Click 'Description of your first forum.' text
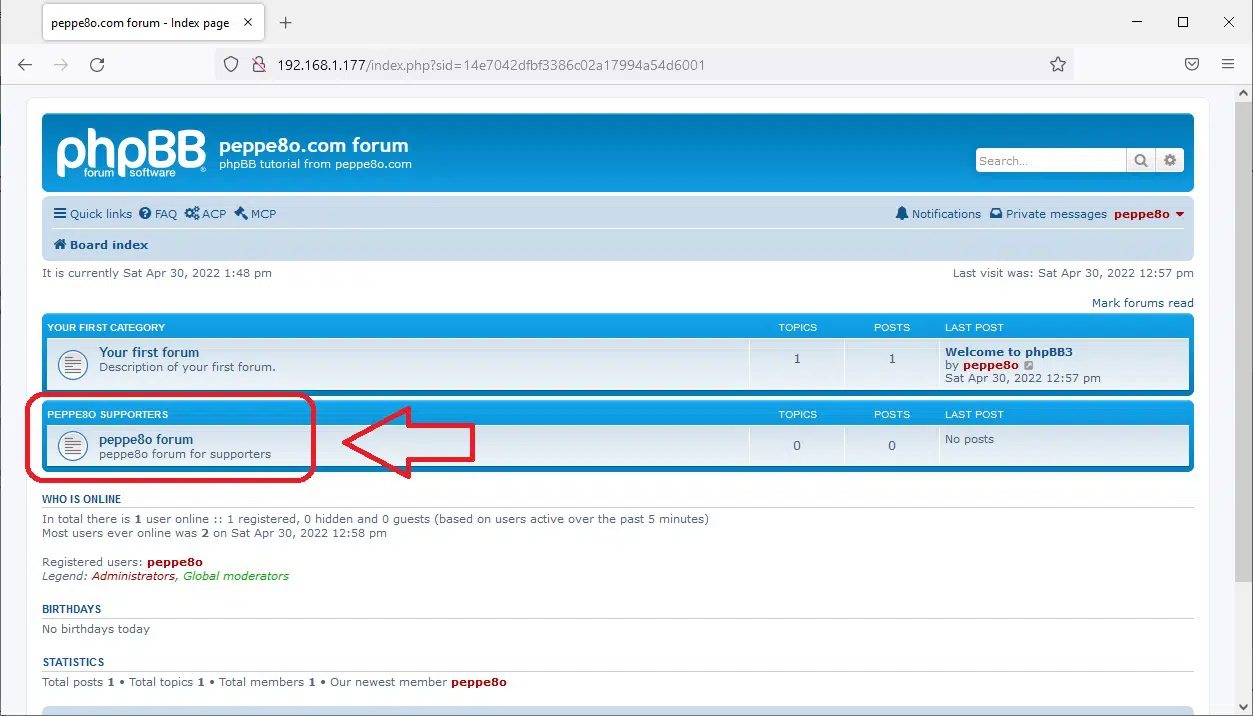The height and width of the screenshot is (716, 1253). (x=187, y=367)
